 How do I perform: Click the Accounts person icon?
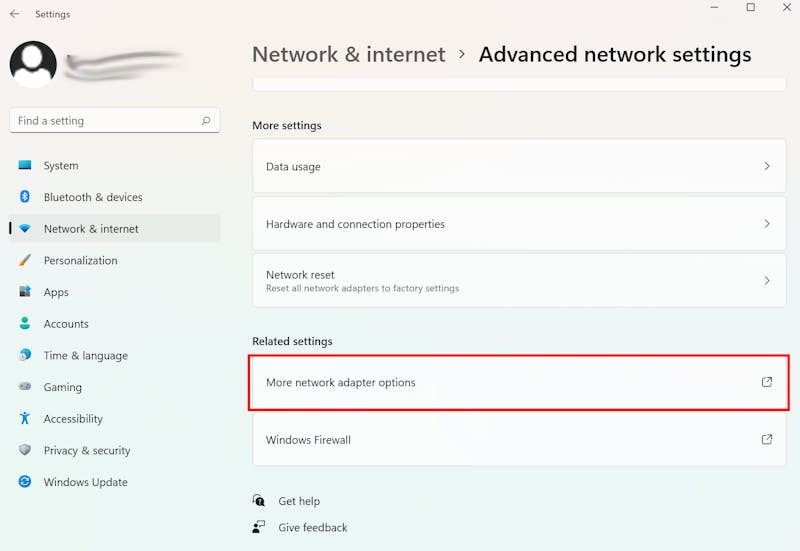point(24,323)
